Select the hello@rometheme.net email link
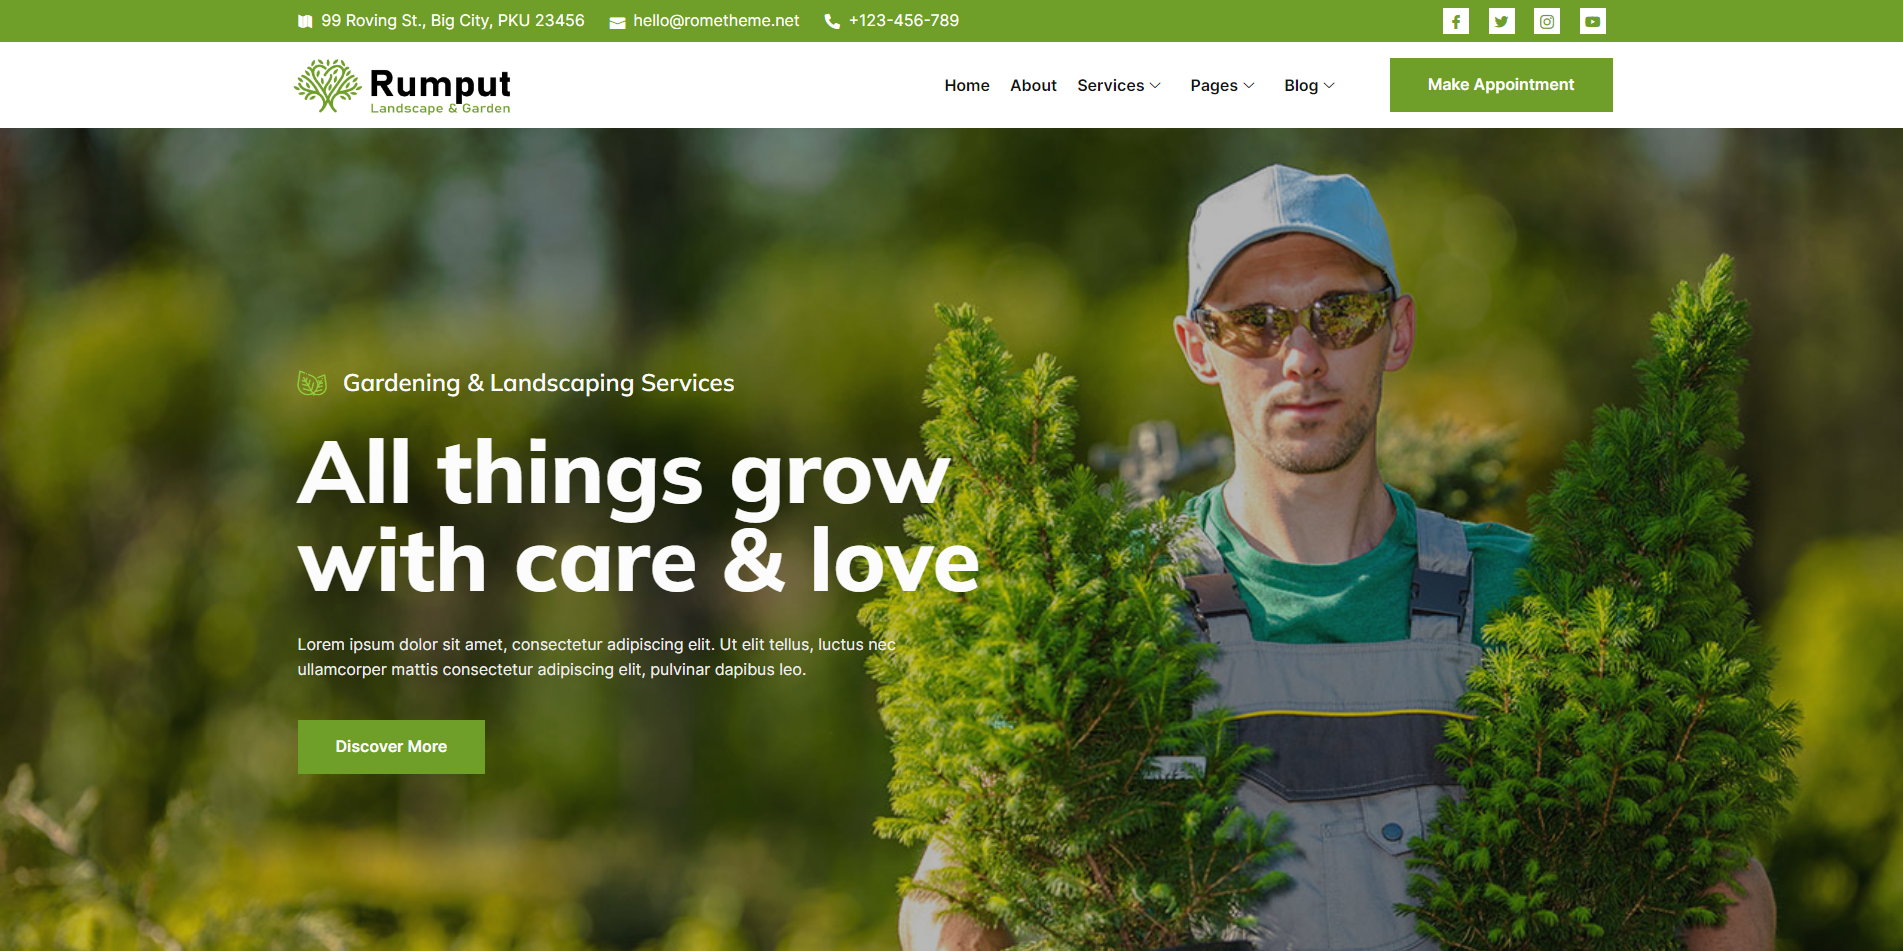Image resolution: width=1903 pixels, height=951 pixels. tap(716, 21)
